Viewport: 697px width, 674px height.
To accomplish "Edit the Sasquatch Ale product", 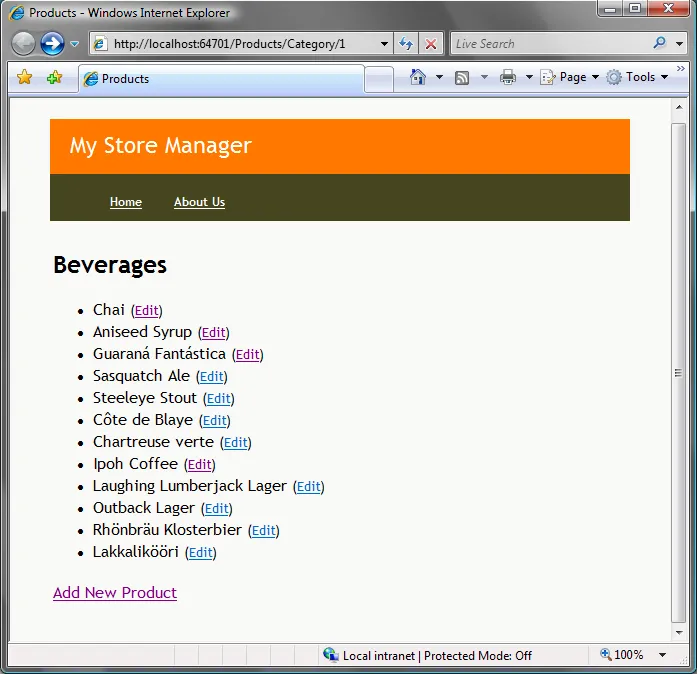I will coord(211,377).
